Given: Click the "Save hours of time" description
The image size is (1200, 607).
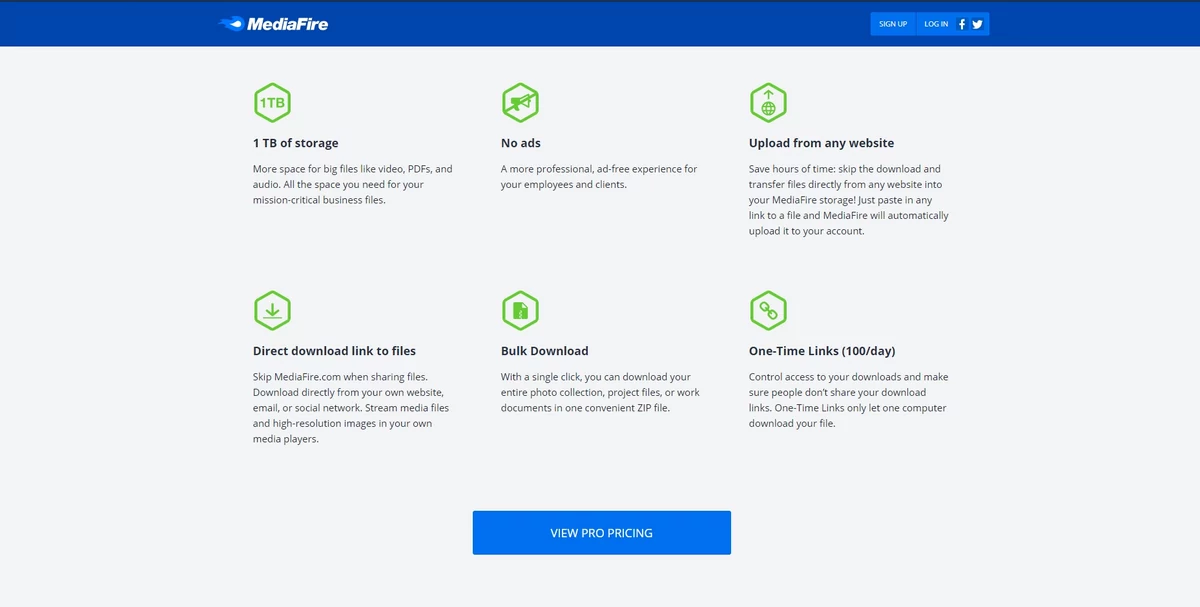Looking at the screenshot, I should pos(849,200).
